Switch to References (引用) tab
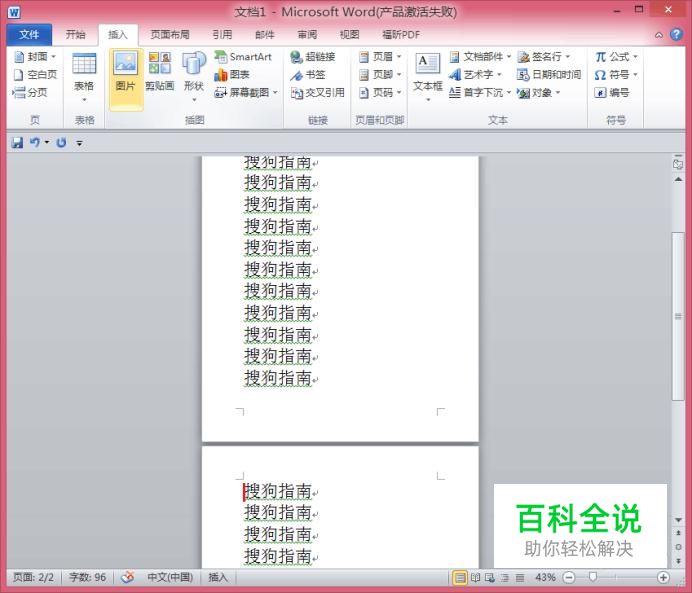 click(x=222, y=34)
